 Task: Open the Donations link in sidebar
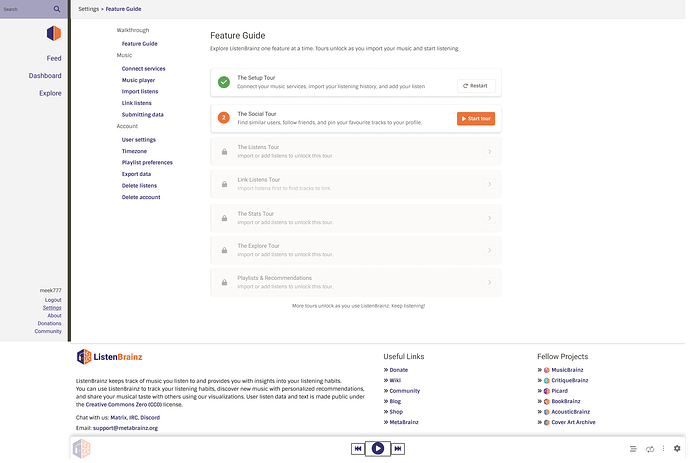(49, 323)
